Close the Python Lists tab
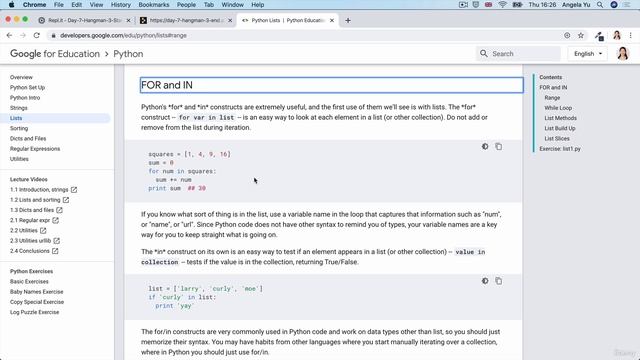Image resolution: width=640 pixels, height=360 pixels. click(332, 20)
